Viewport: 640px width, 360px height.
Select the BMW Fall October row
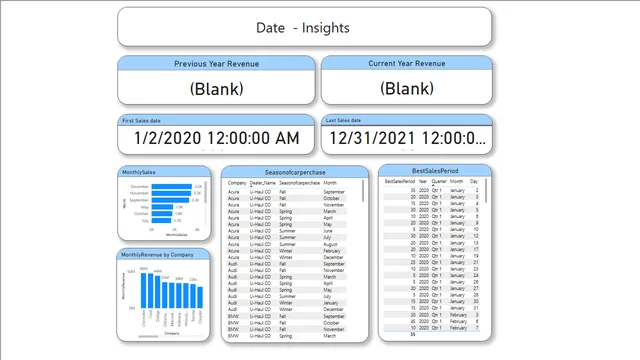click(x=287, y=323)
